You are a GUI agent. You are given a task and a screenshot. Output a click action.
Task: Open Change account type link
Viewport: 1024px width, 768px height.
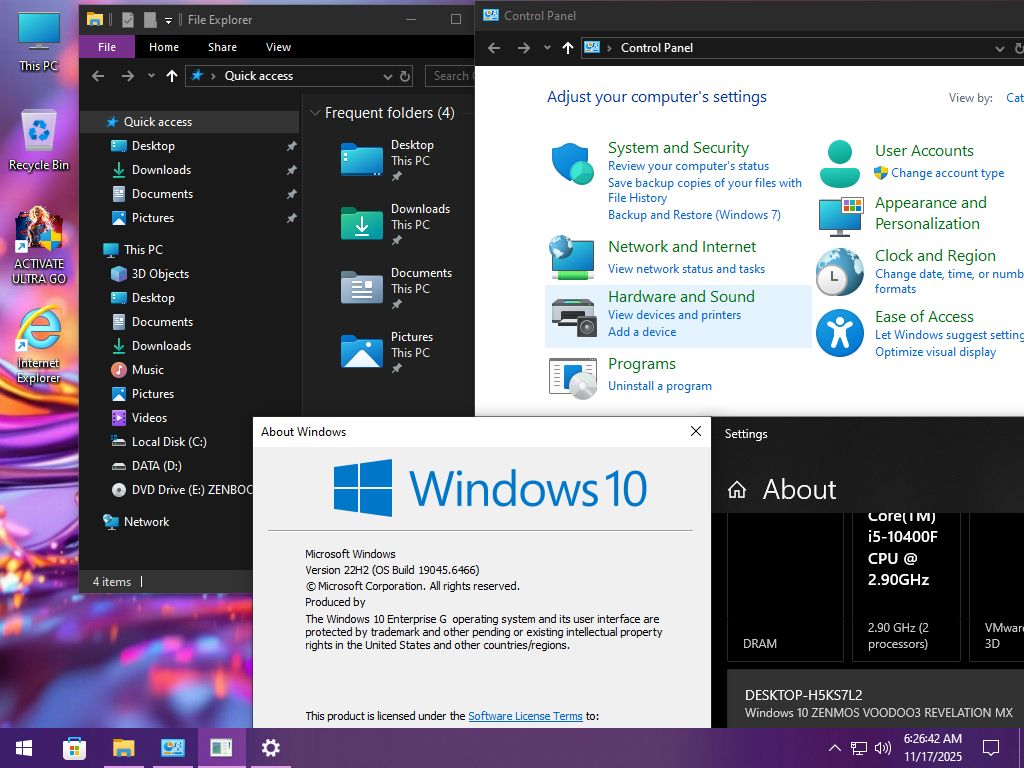948,173
